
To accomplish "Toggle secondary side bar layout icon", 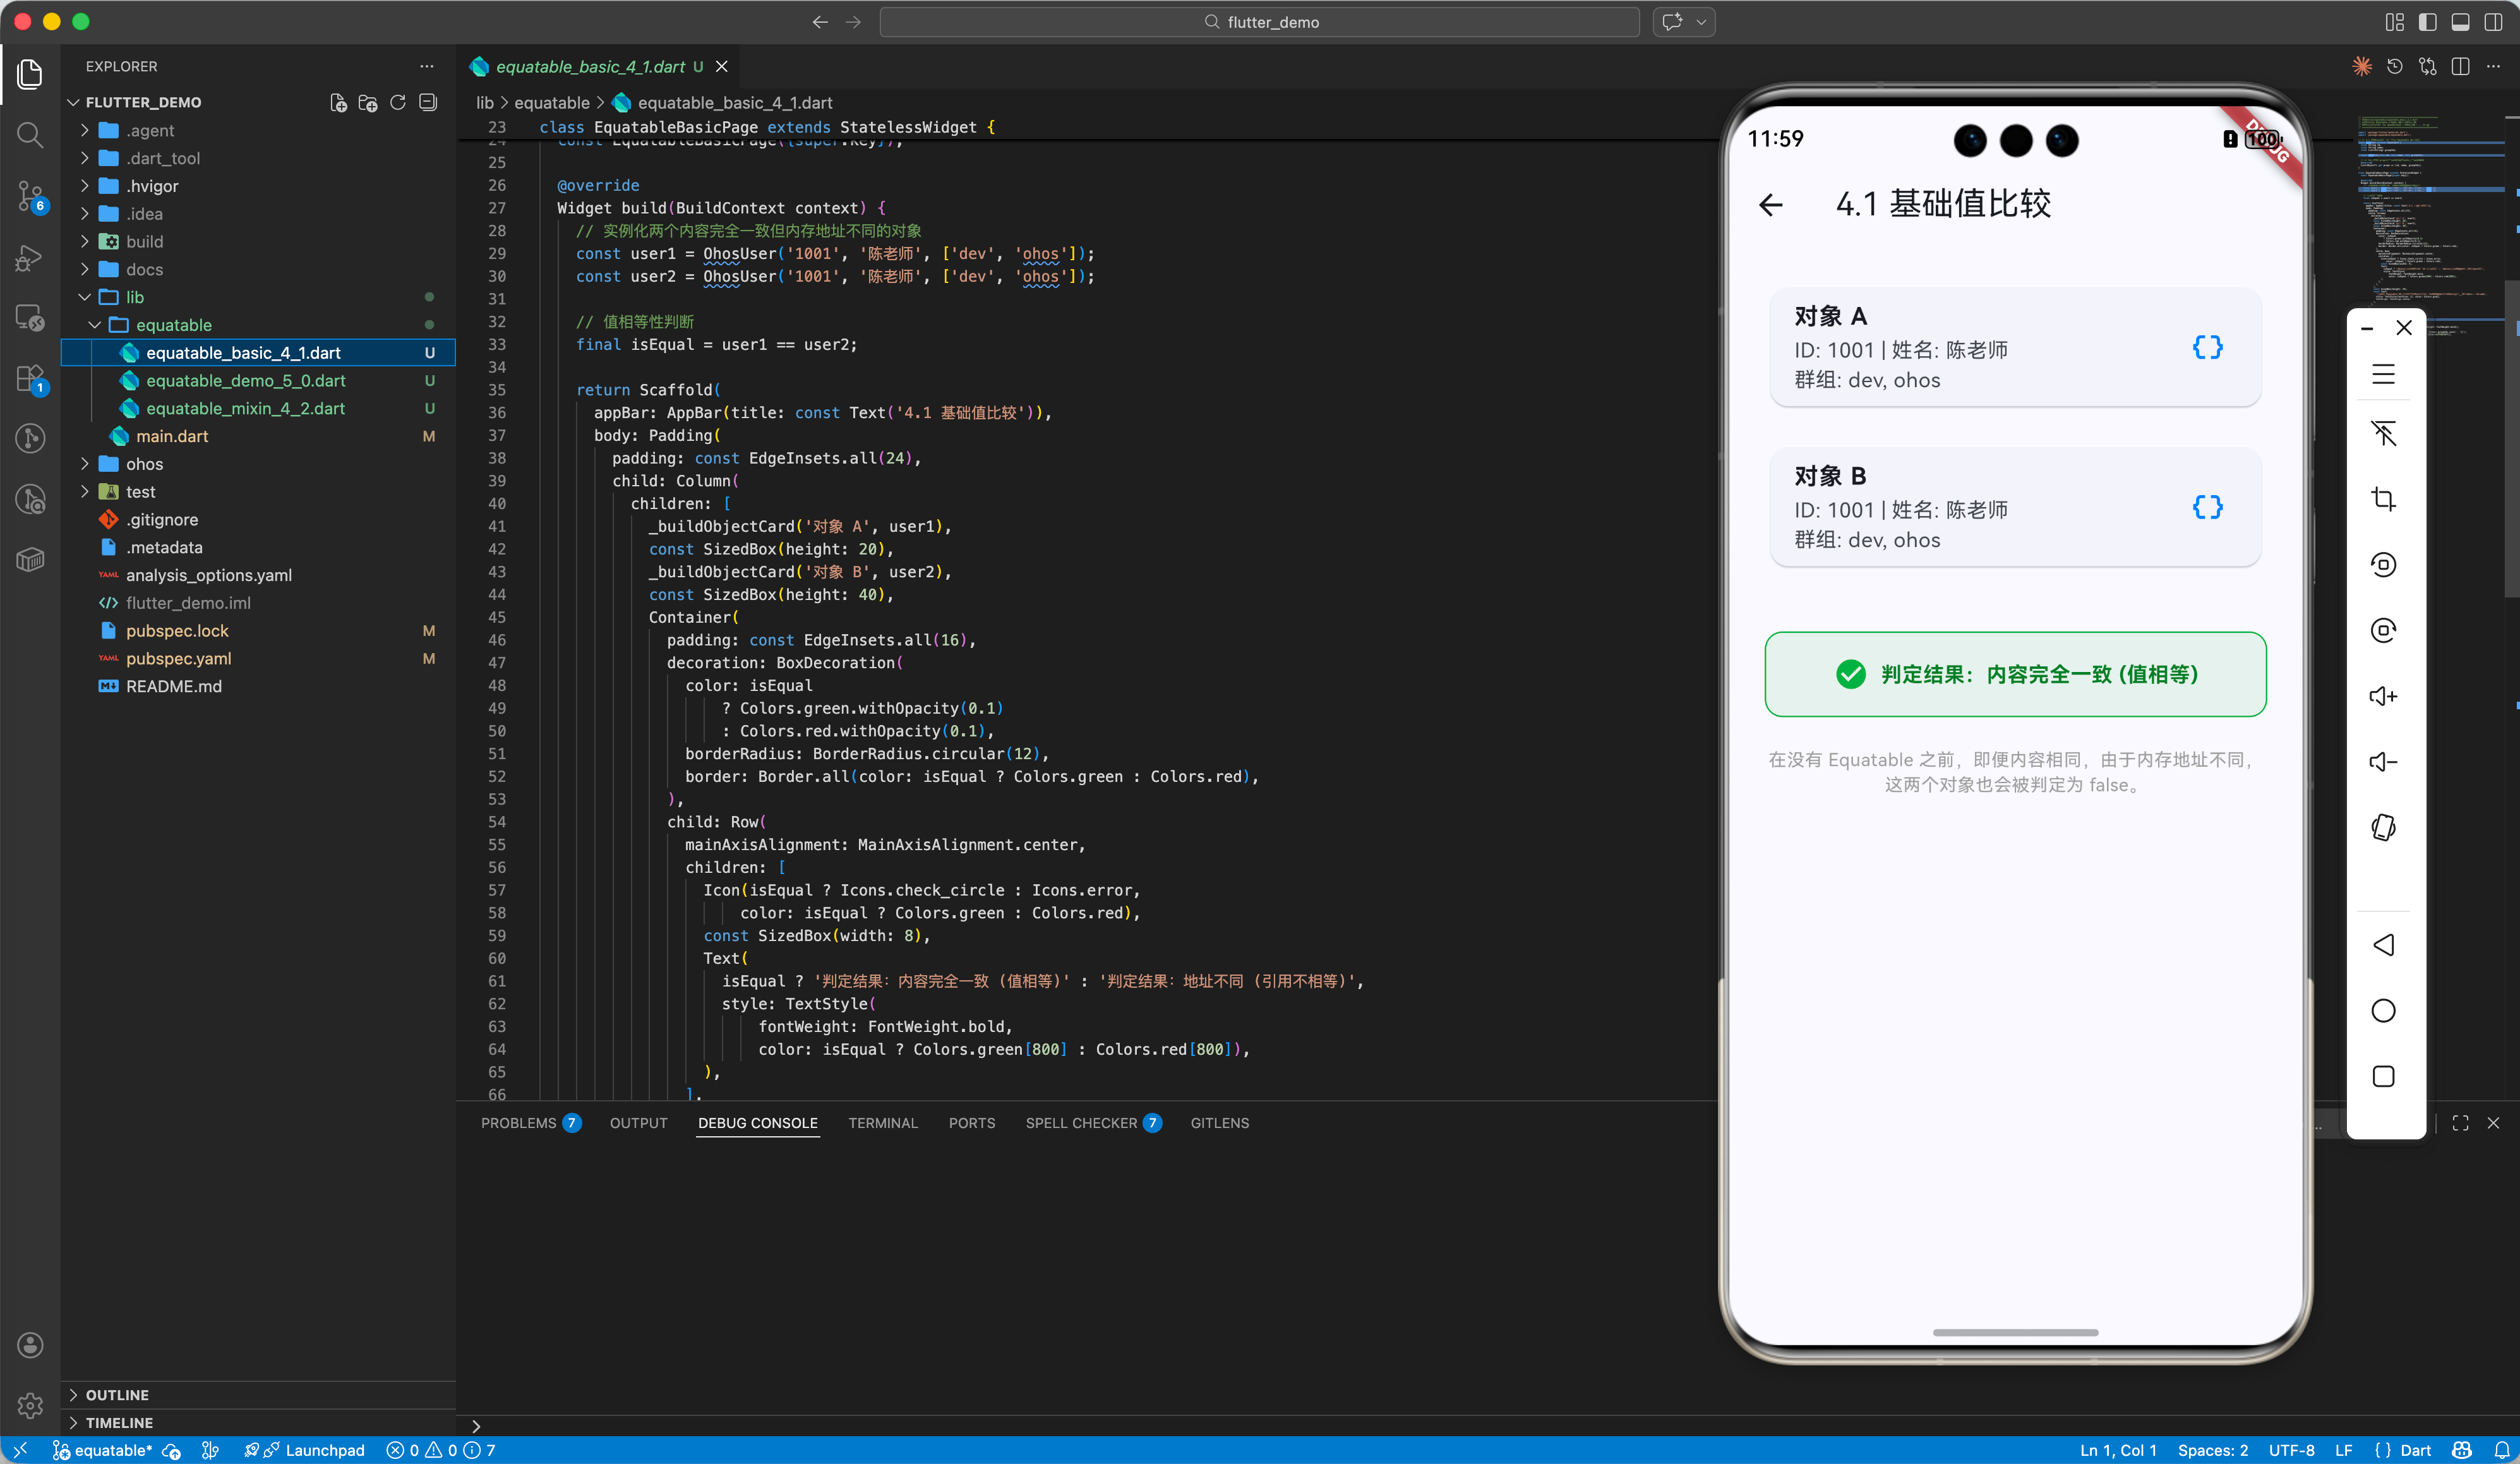I will click(2493, 21).
